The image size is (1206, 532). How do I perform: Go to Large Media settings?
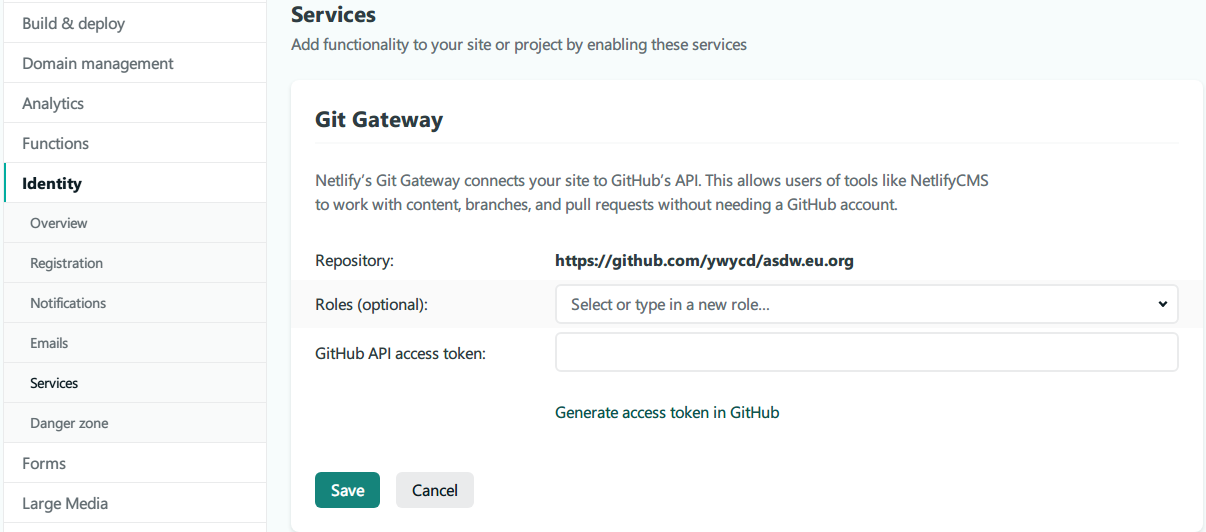tap(65, 503)
